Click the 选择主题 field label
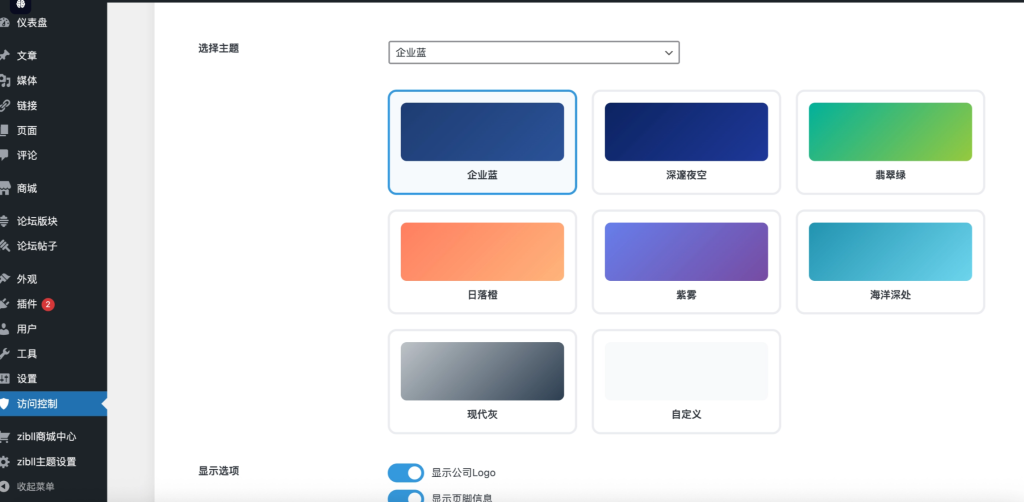This screenshot has height=502, width=1024. coord(219,48)
